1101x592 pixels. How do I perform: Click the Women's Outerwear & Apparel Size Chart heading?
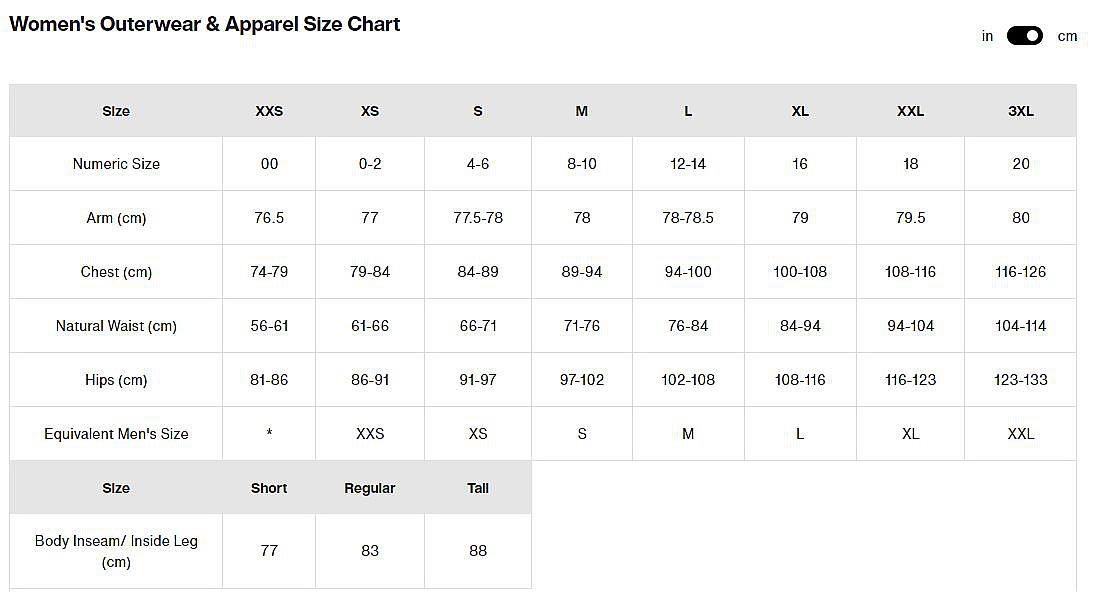204,25
